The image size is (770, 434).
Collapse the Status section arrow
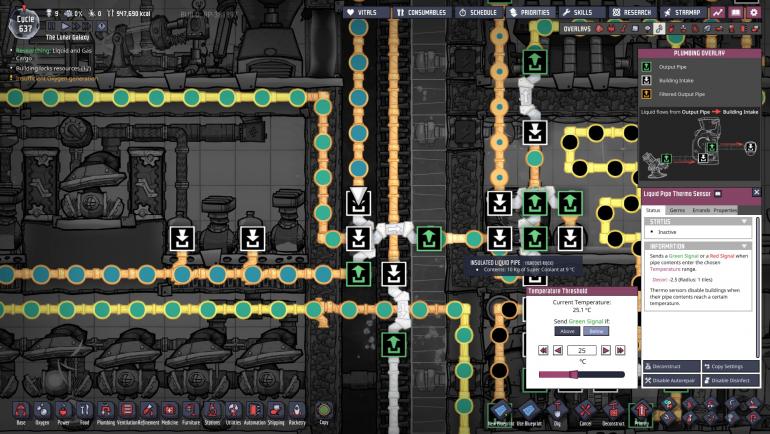pyautogui.click(x=744, y=221)
